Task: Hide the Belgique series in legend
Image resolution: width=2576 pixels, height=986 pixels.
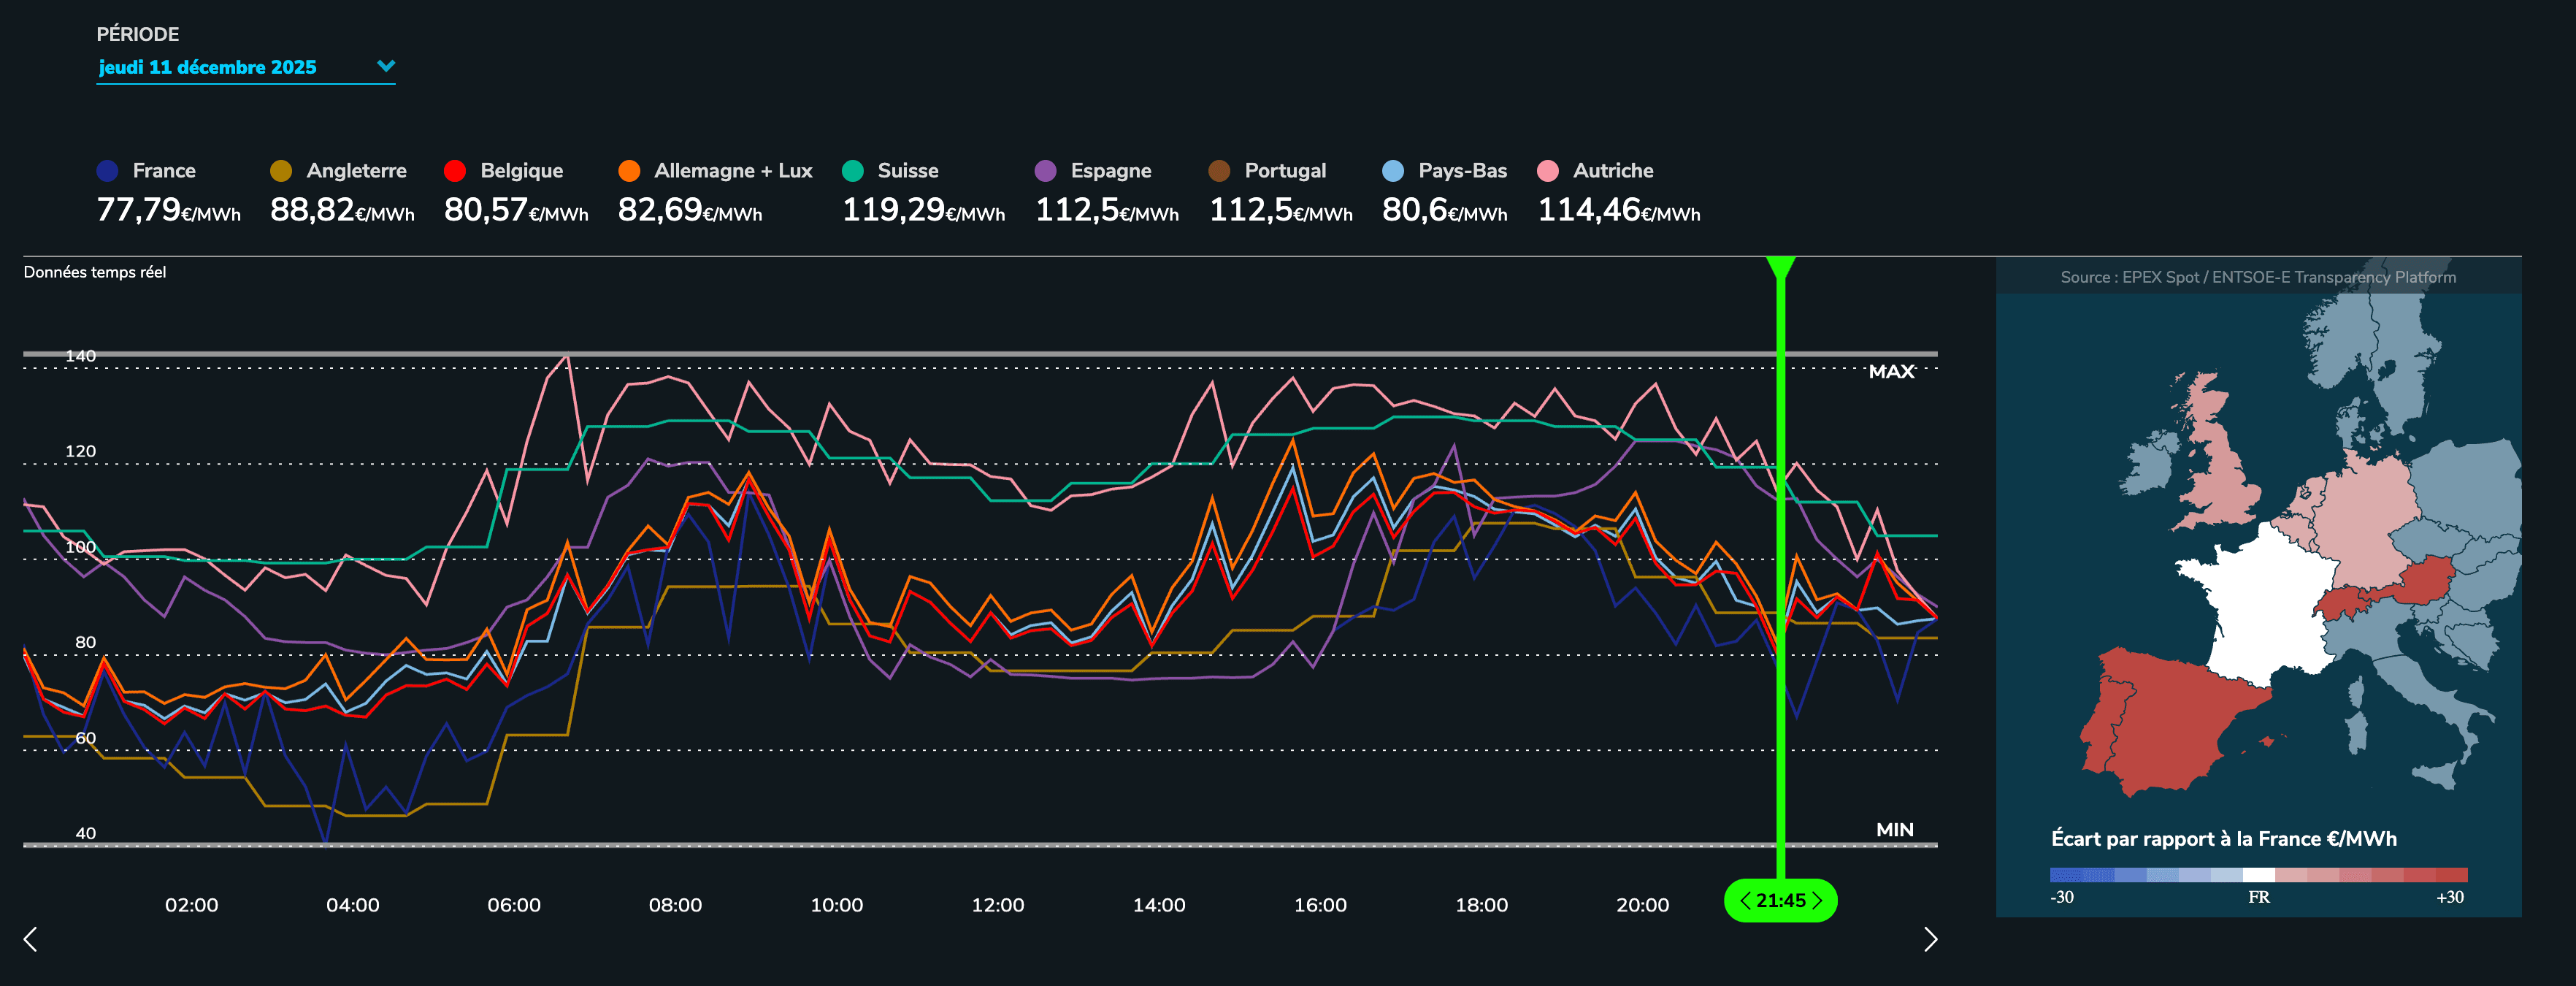Action: [x=455, y=171]
